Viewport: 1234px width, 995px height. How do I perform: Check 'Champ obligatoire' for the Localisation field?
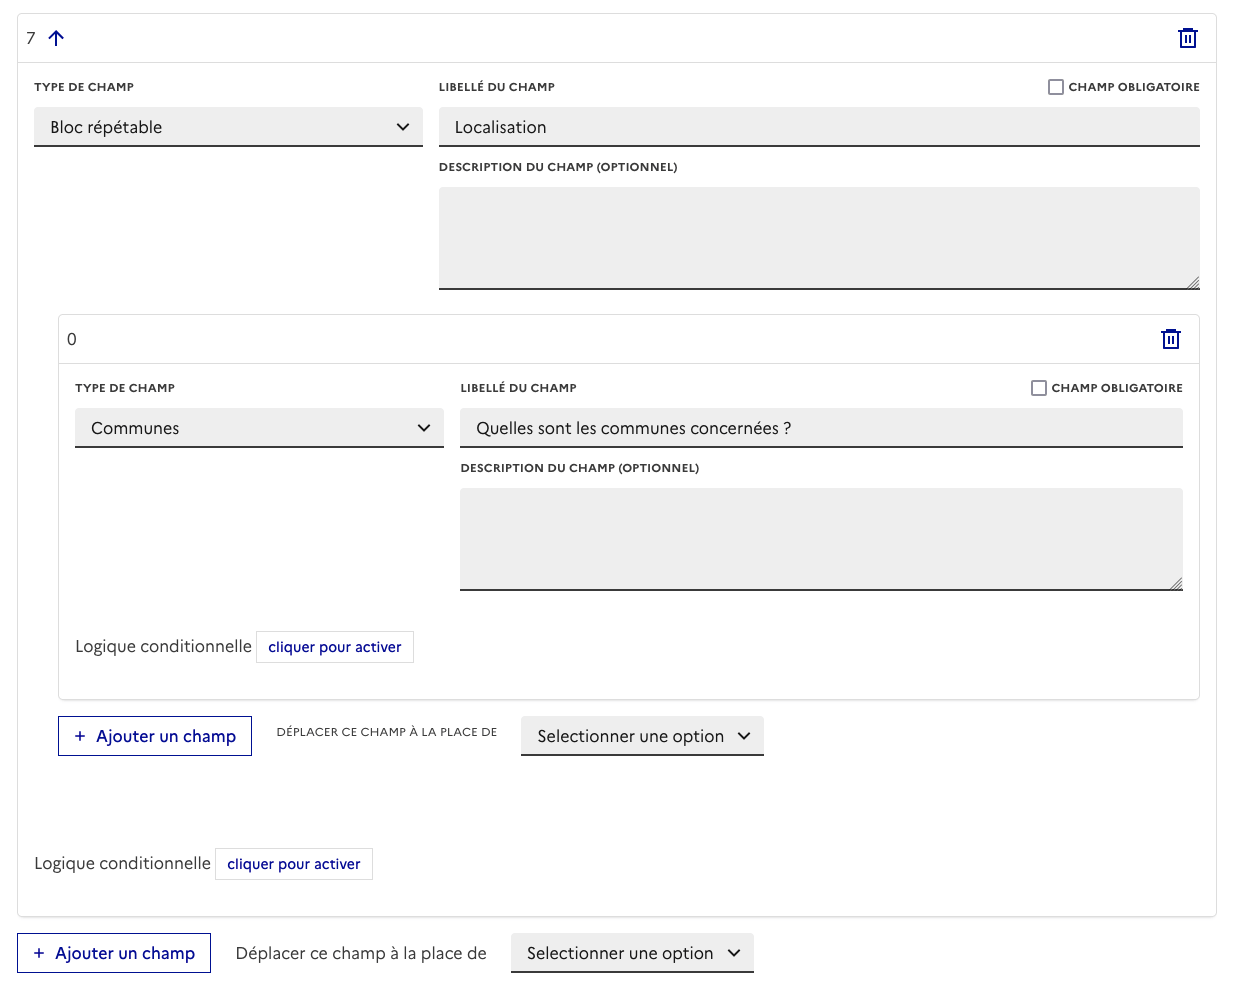pos(1055,87)
